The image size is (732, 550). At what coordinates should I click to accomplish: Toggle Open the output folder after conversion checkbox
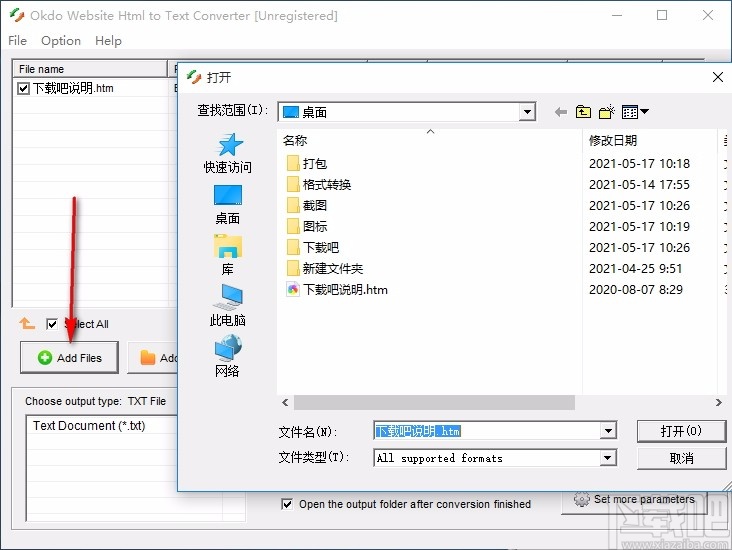point(287,504)
